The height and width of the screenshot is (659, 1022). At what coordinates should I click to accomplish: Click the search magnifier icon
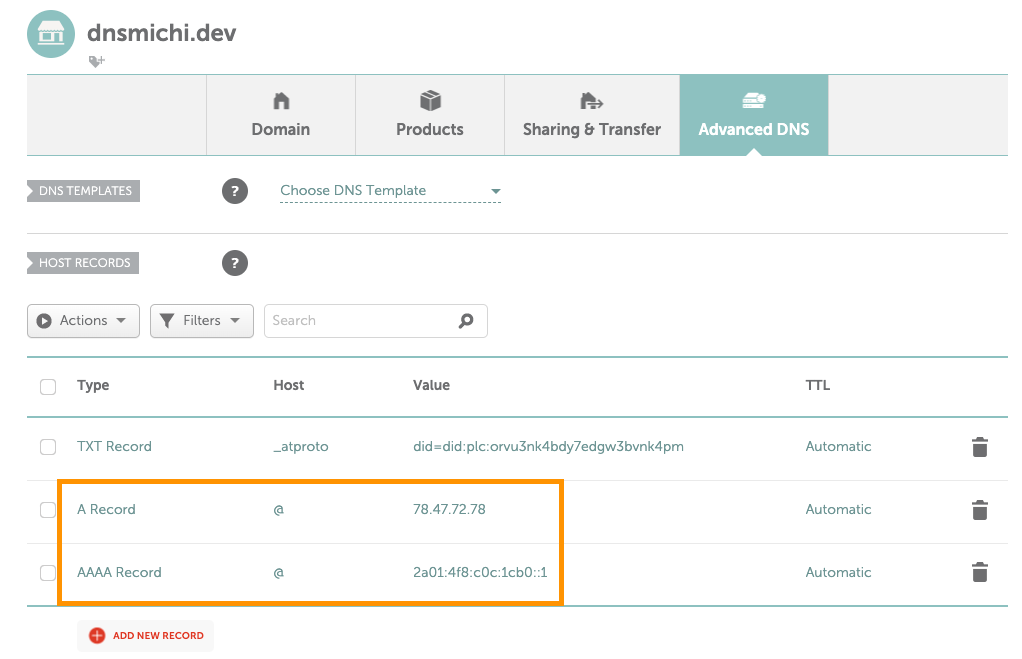coord(466,321)
